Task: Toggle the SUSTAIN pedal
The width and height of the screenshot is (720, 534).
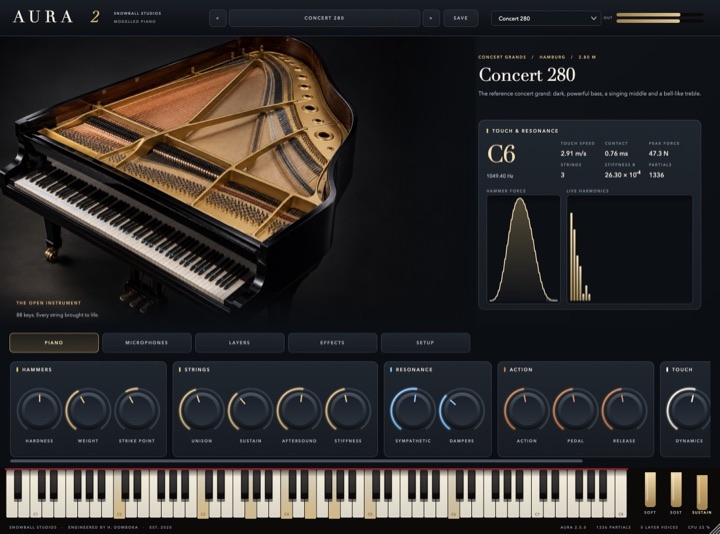Action: (702, 492)
